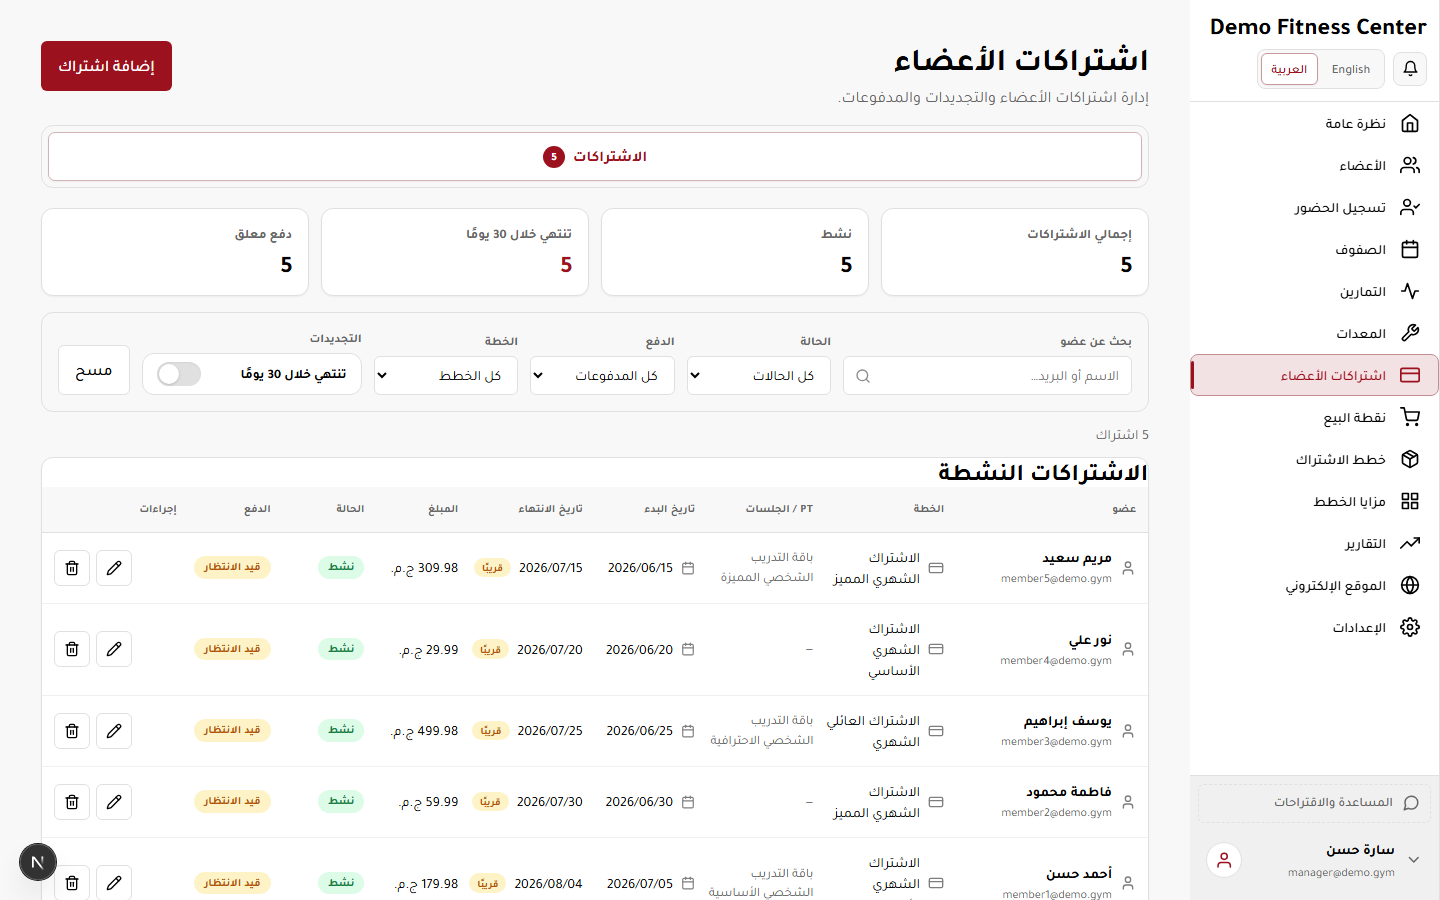1440x900 pixels.
Task: Click the سارة حسن user avatar
Action: coord(1224,860)
